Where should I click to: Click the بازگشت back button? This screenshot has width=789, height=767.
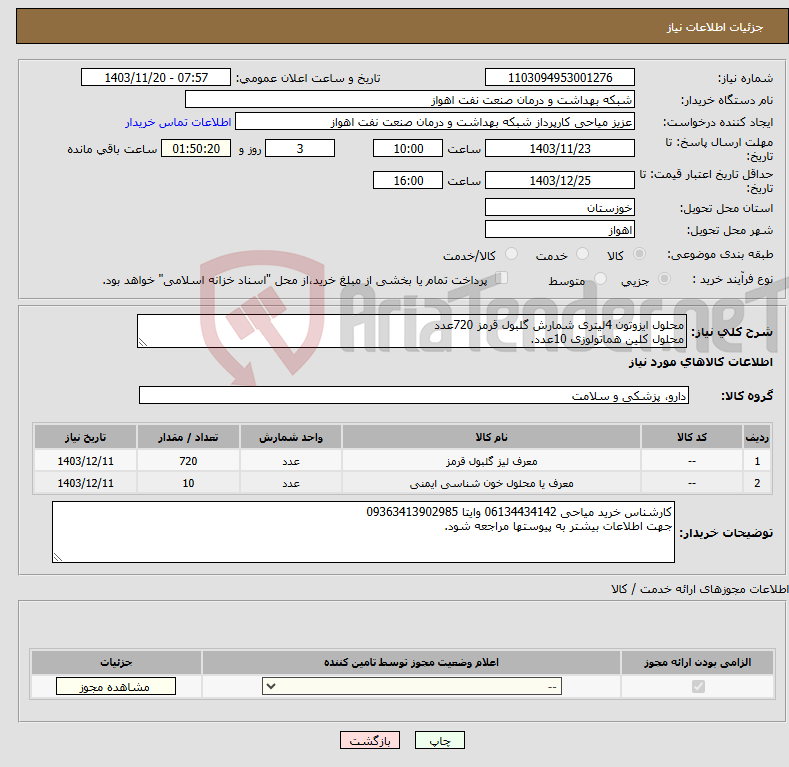pyautogui.click(x=370, y=740)
